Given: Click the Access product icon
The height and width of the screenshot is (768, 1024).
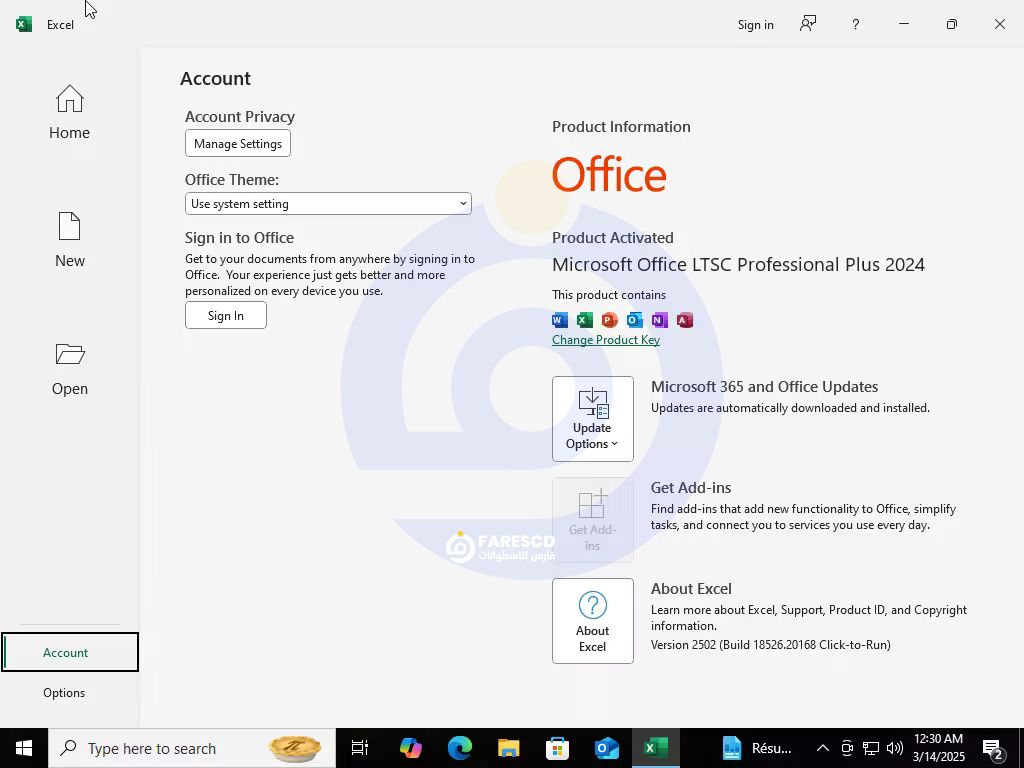Looking at the screenshot, I should coord(684,320).
